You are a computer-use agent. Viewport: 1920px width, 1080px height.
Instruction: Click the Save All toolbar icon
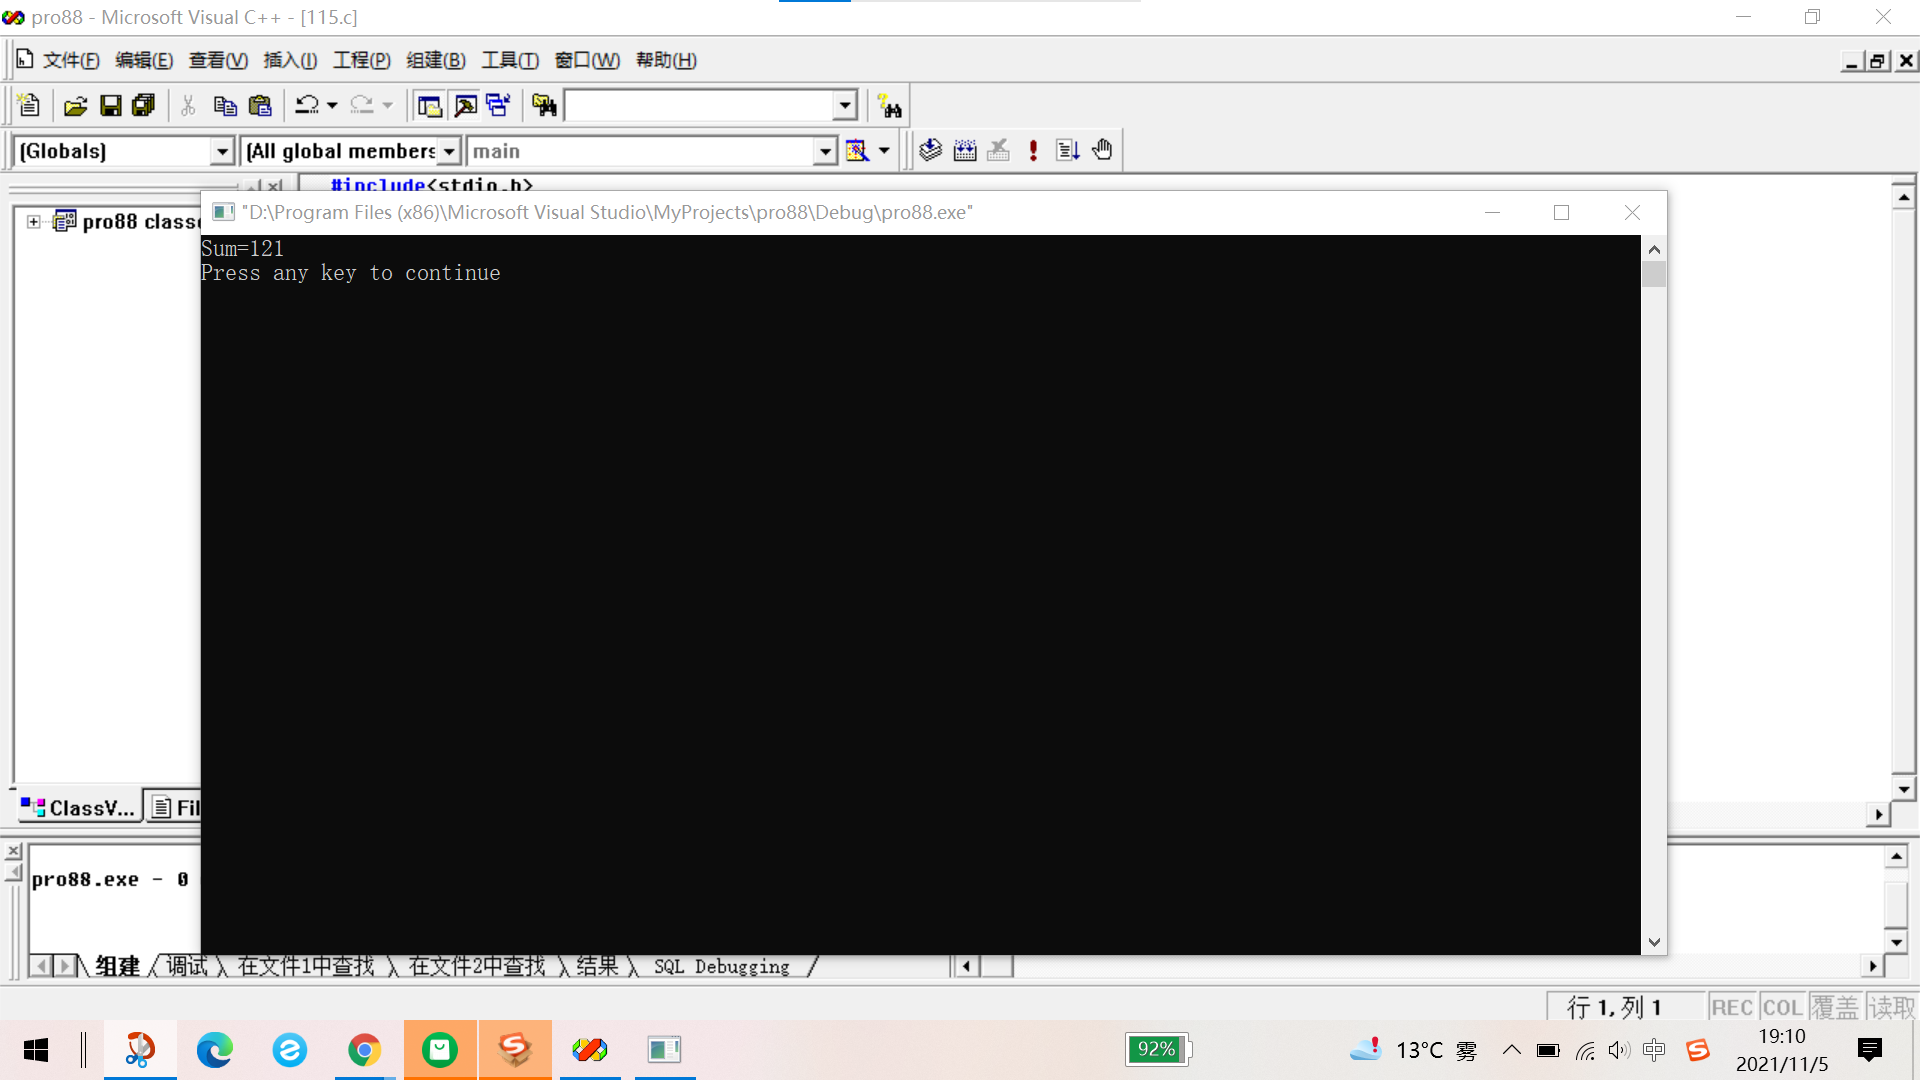(144, 105)
